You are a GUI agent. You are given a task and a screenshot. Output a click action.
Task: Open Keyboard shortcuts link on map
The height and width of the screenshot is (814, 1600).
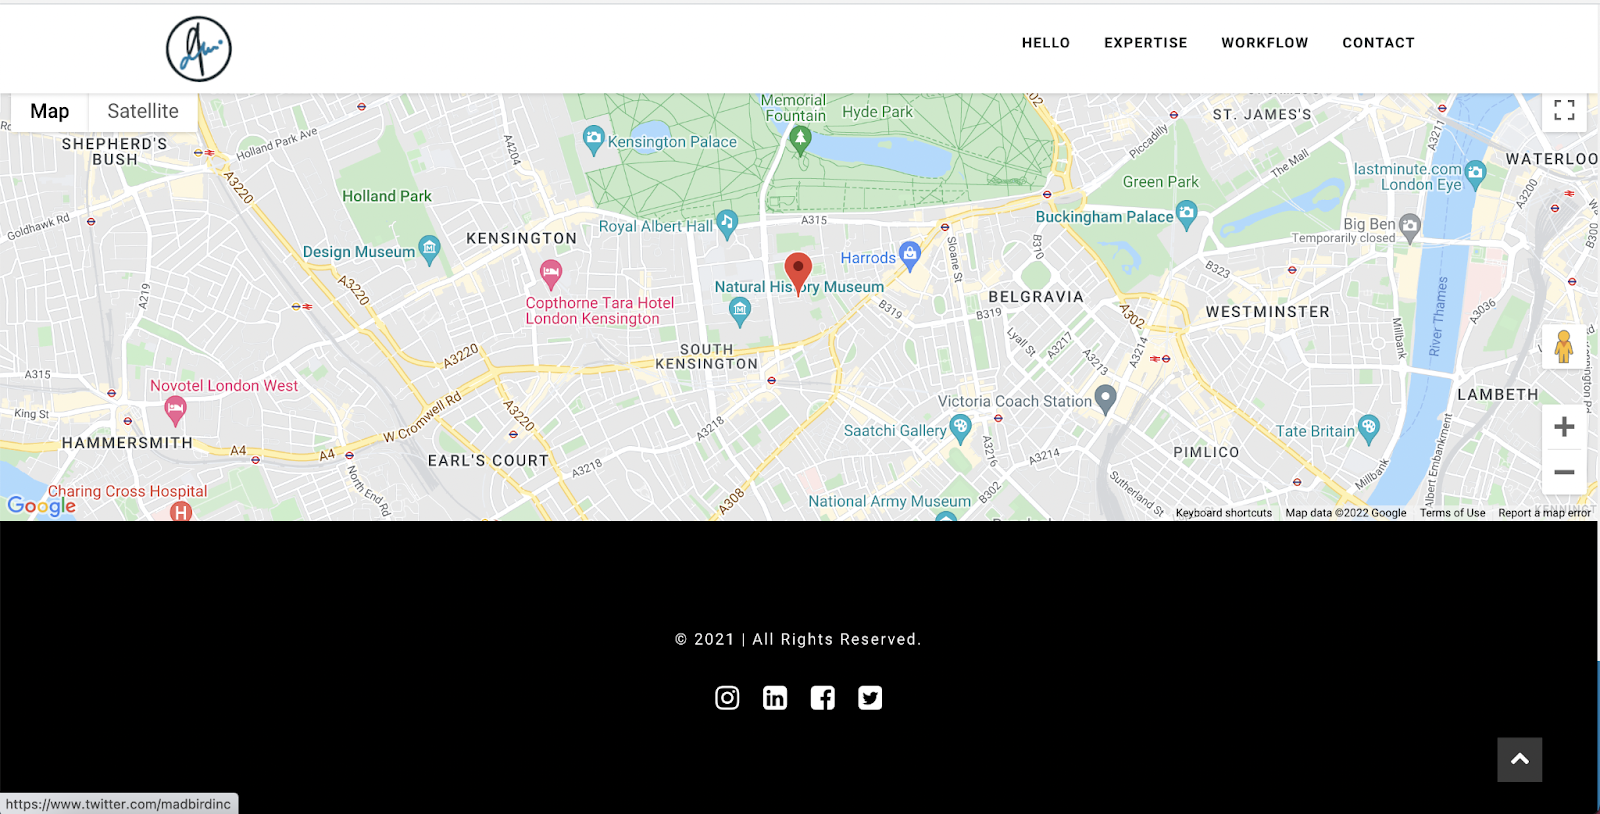(1224, 513)
